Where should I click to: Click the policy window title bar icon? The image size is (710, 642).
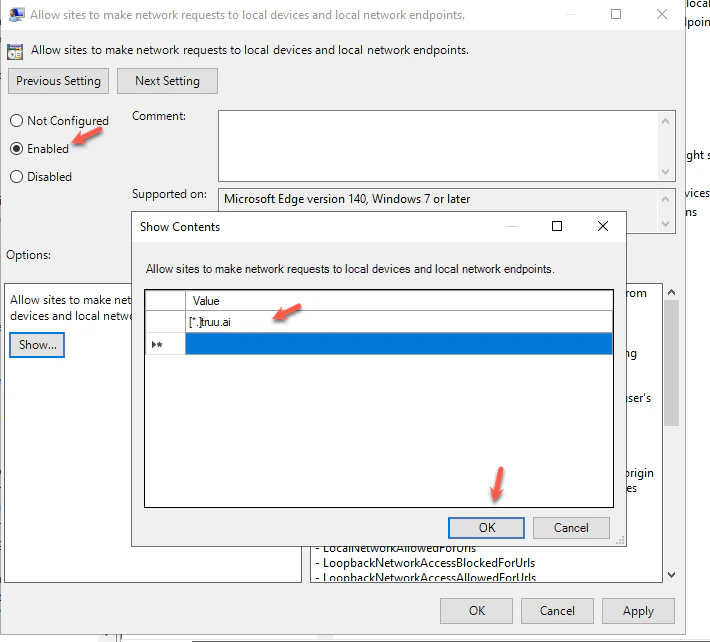pos(17,15)
